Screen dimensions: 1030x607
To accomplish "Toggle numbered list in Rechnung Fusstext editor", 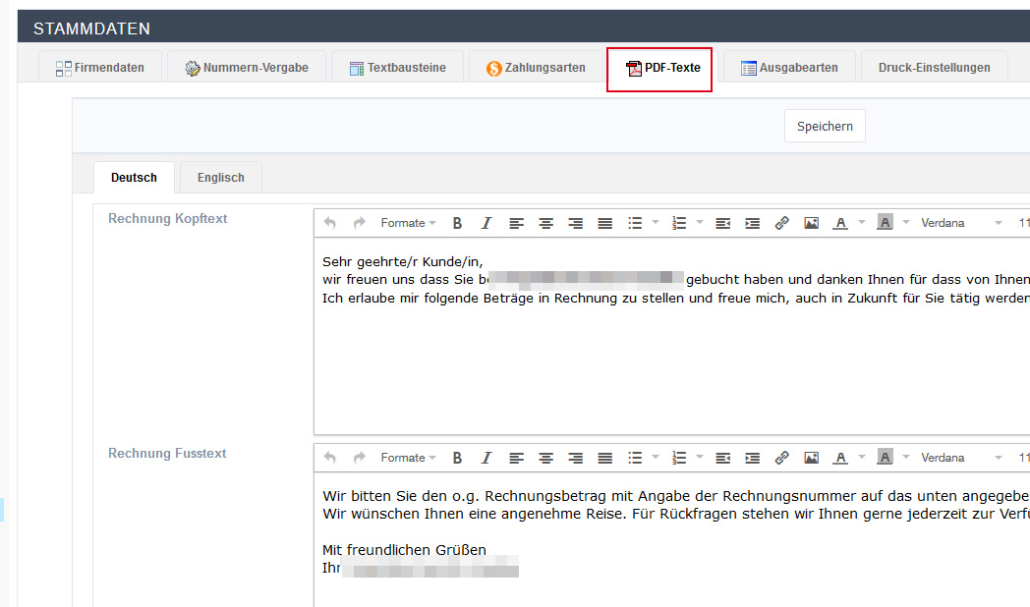I will click(x=679, y=458).
